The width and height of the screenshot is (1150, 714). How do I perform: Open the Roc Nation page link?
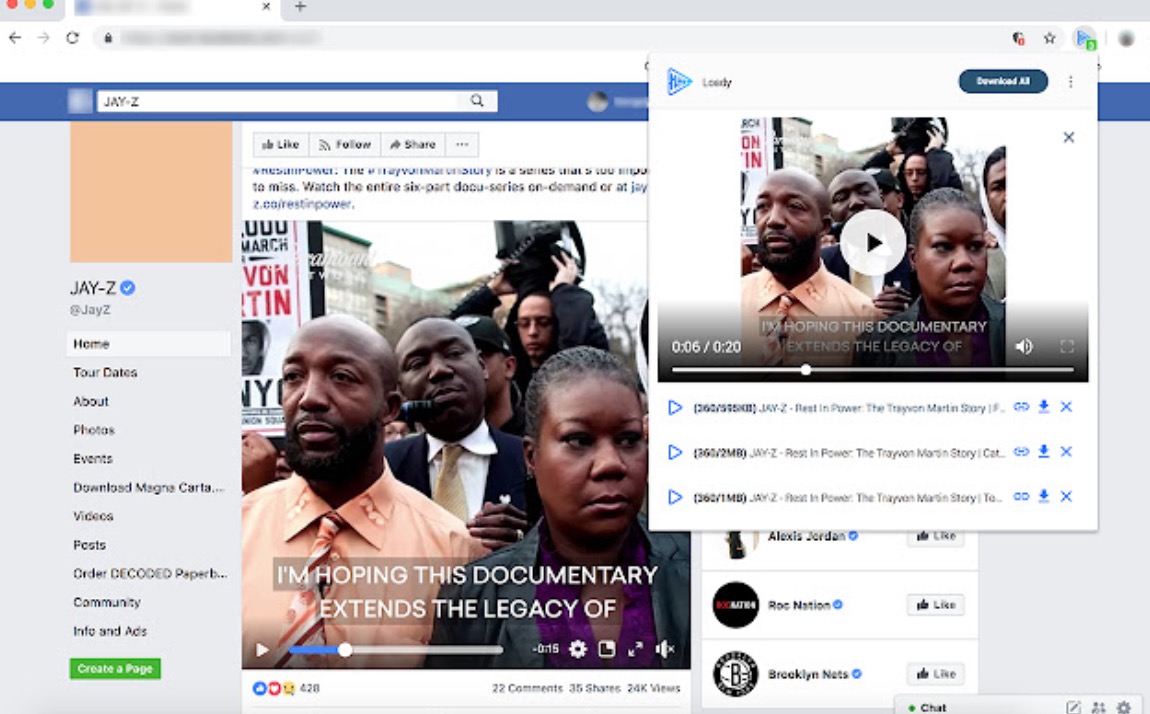(799, 605)
